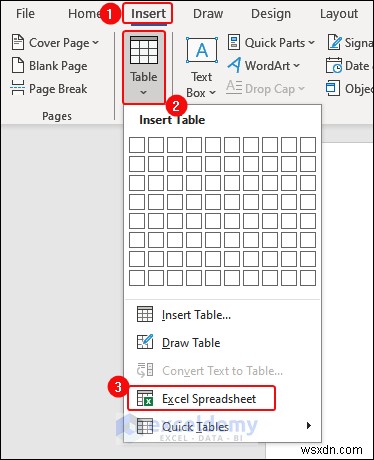Open the Design ribbon tab
This screenshot has height=460, width=374.
click(271, 14)
